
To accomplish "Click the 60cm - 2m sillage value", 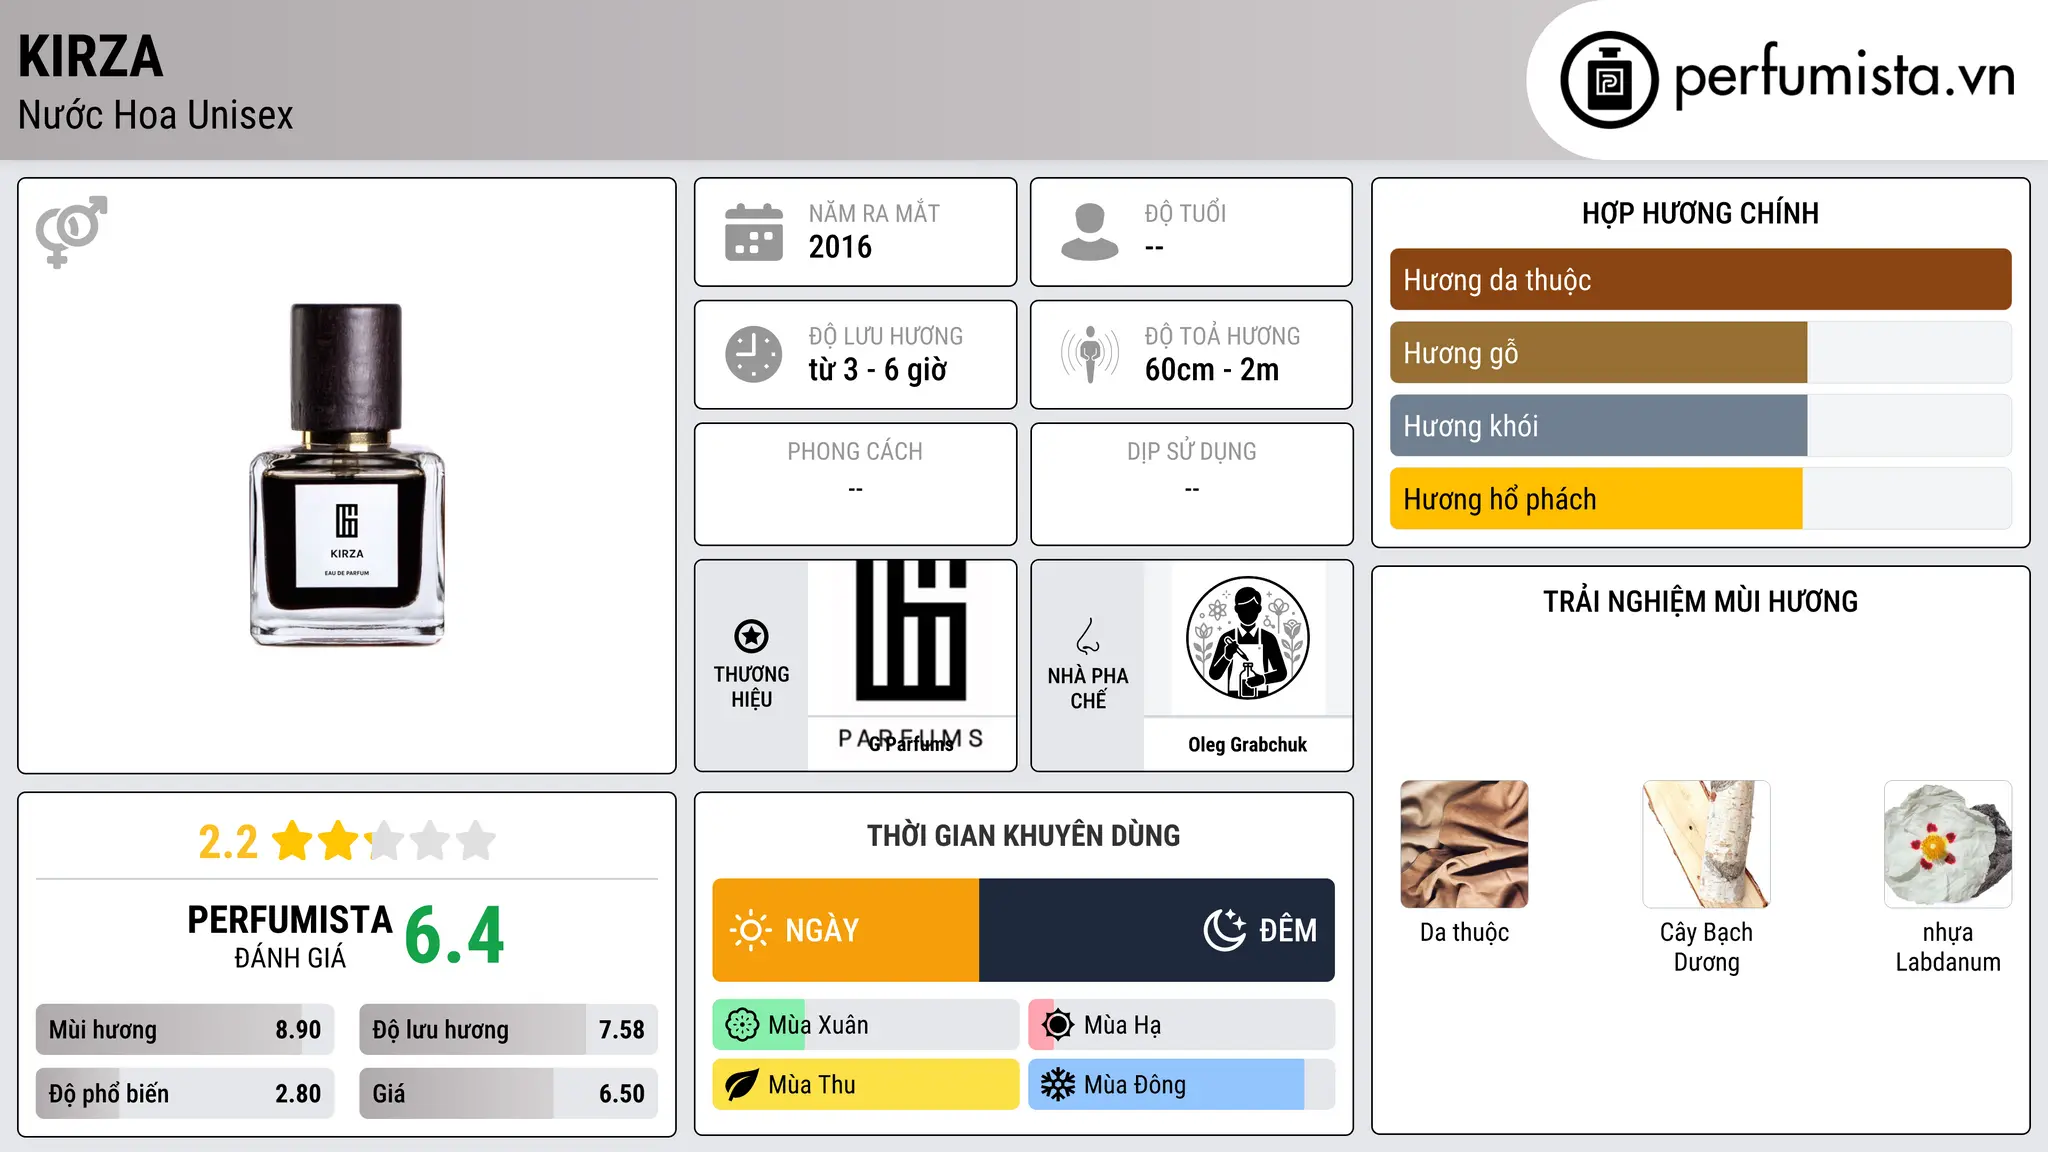I will point(1211,370).
